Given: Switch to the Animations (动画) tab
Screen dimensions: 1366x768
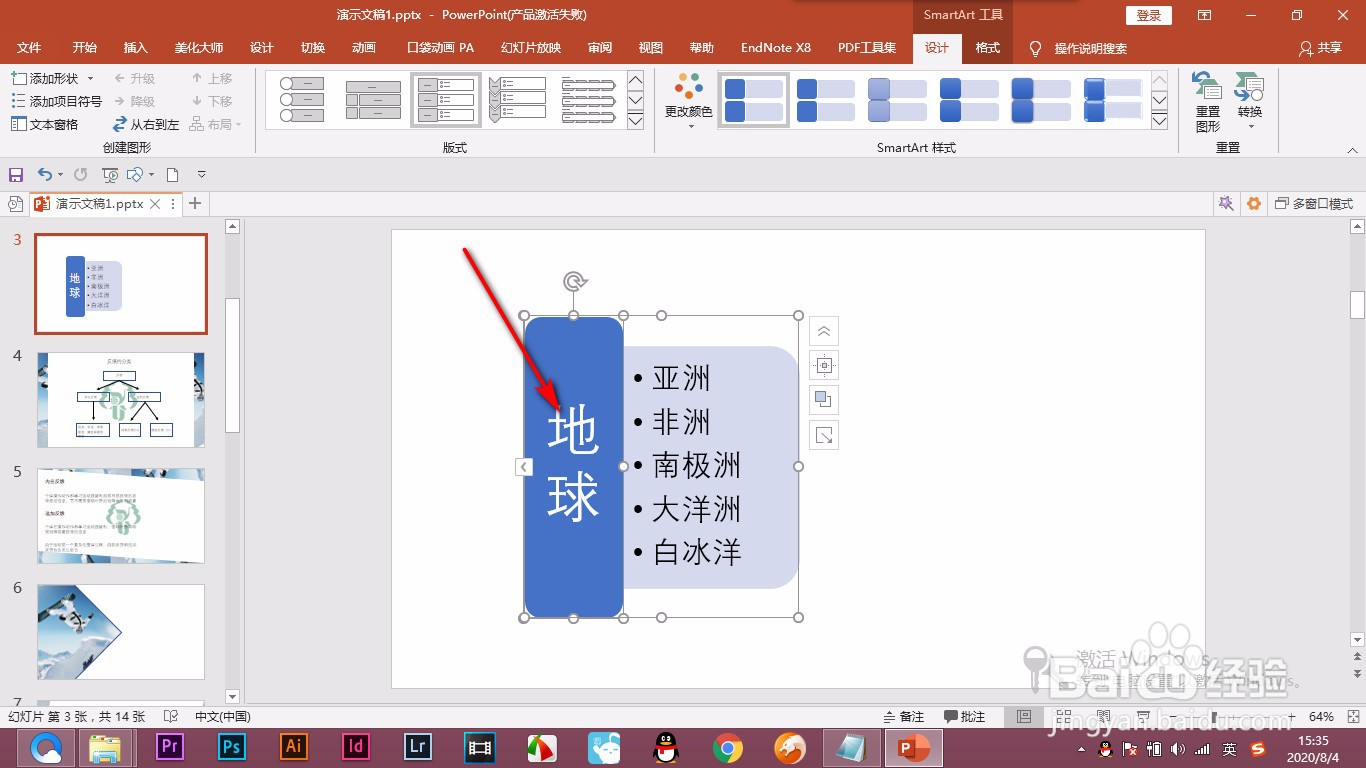Looking at the screenshot, I should [x=364, y=48].
